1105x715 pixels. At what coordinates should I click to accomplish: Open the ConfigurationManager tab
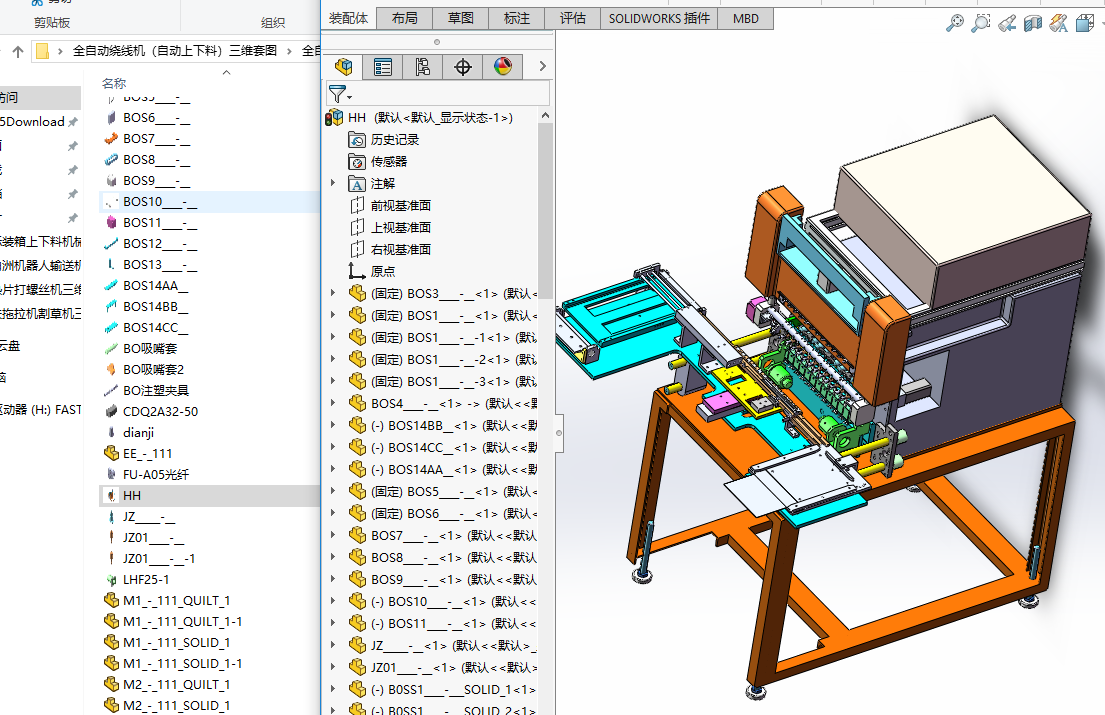[x=423, y=67]
